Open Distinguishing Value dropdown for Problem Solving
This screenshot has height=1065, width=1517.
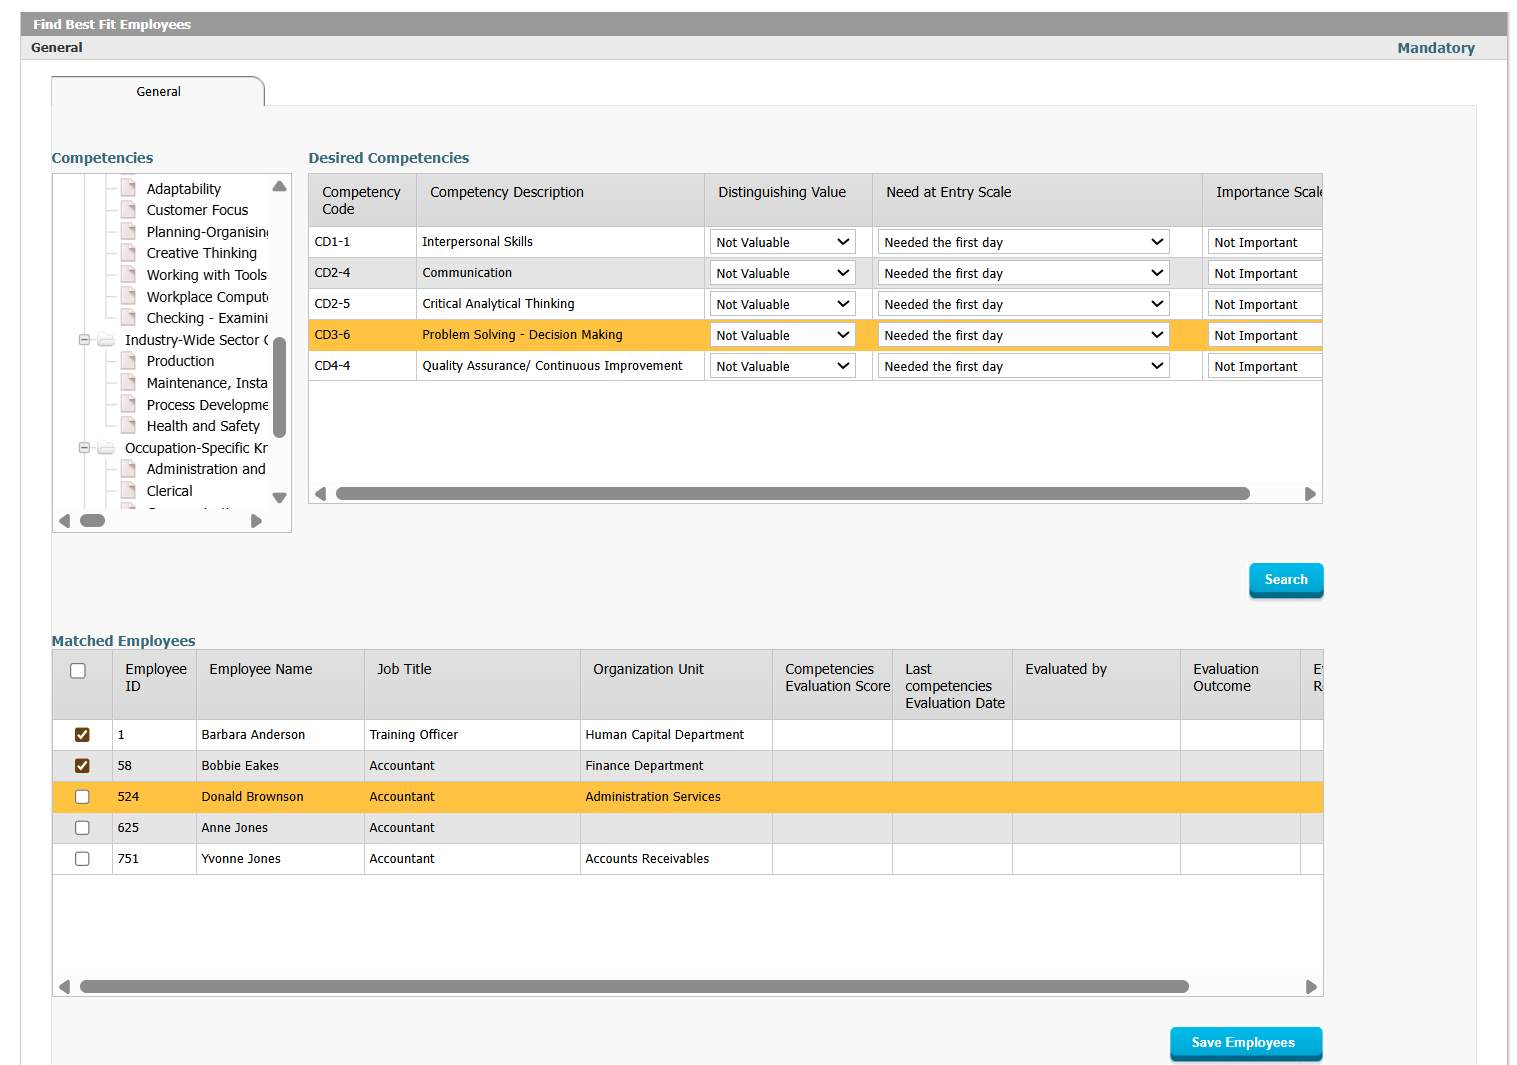pos(783,335)
